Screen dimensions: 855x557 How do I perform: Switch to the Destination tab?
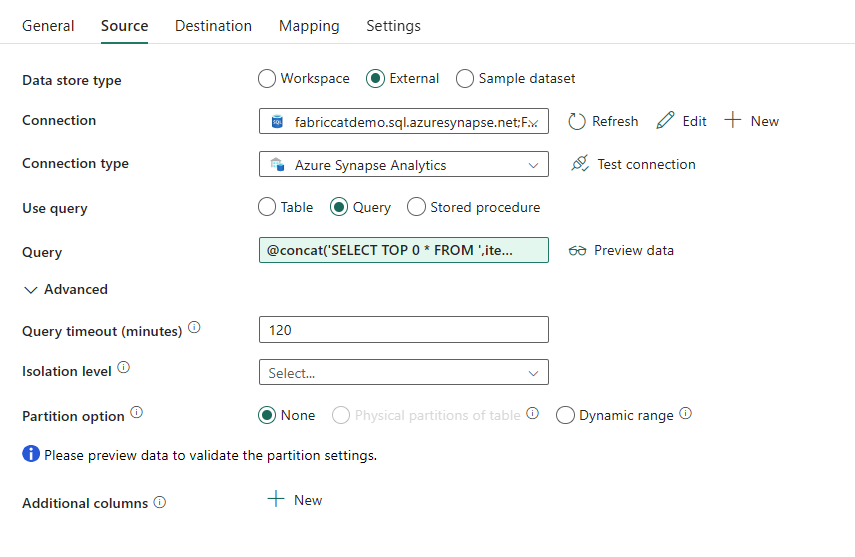pos(213,26)
